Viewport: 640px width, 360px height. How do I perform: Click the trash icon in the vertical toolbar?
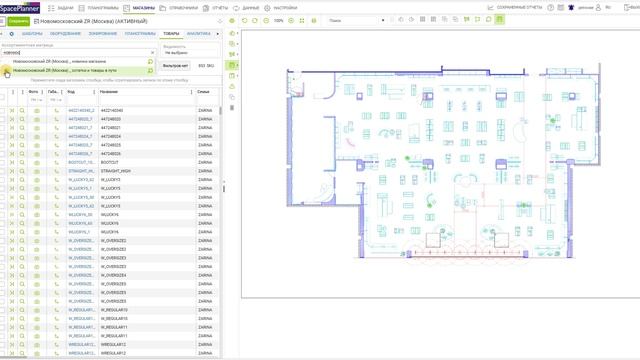click(x=232, y=108)
